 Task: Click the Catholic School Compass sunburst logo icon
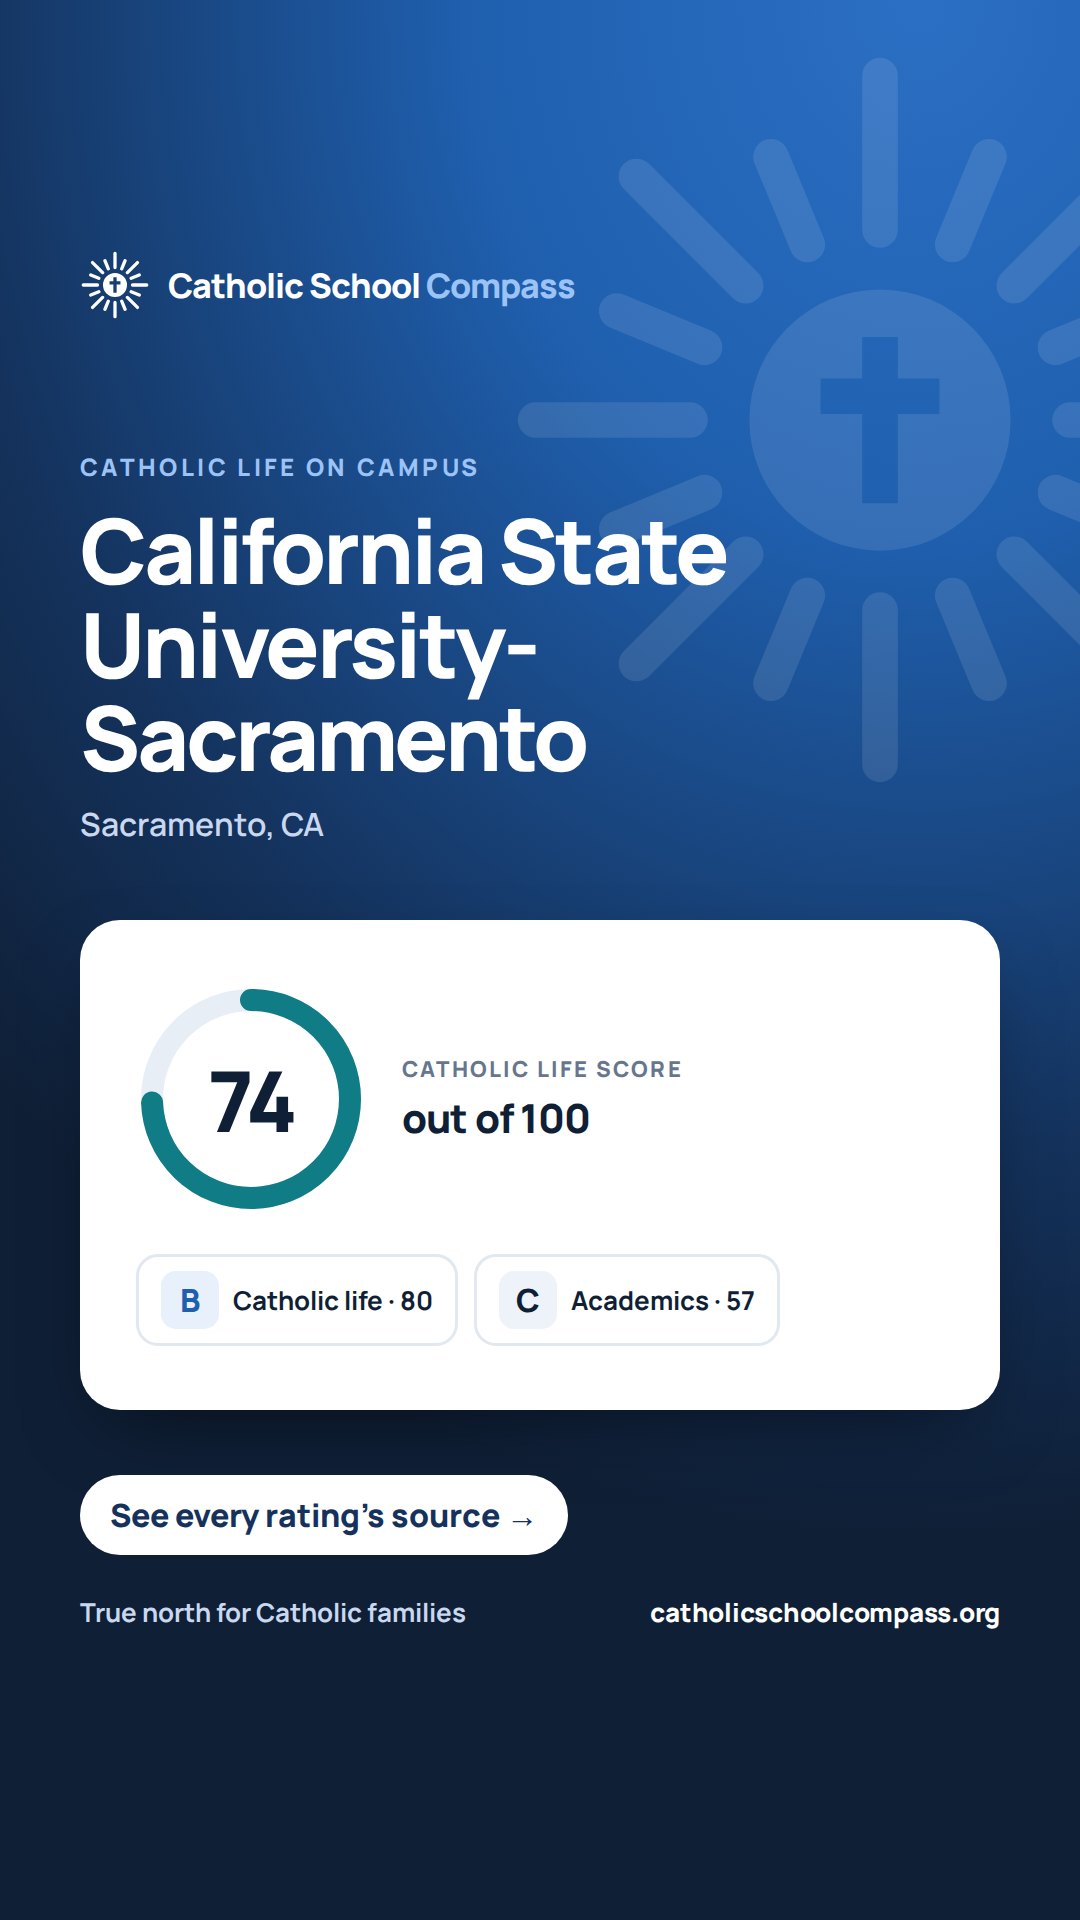115,285
